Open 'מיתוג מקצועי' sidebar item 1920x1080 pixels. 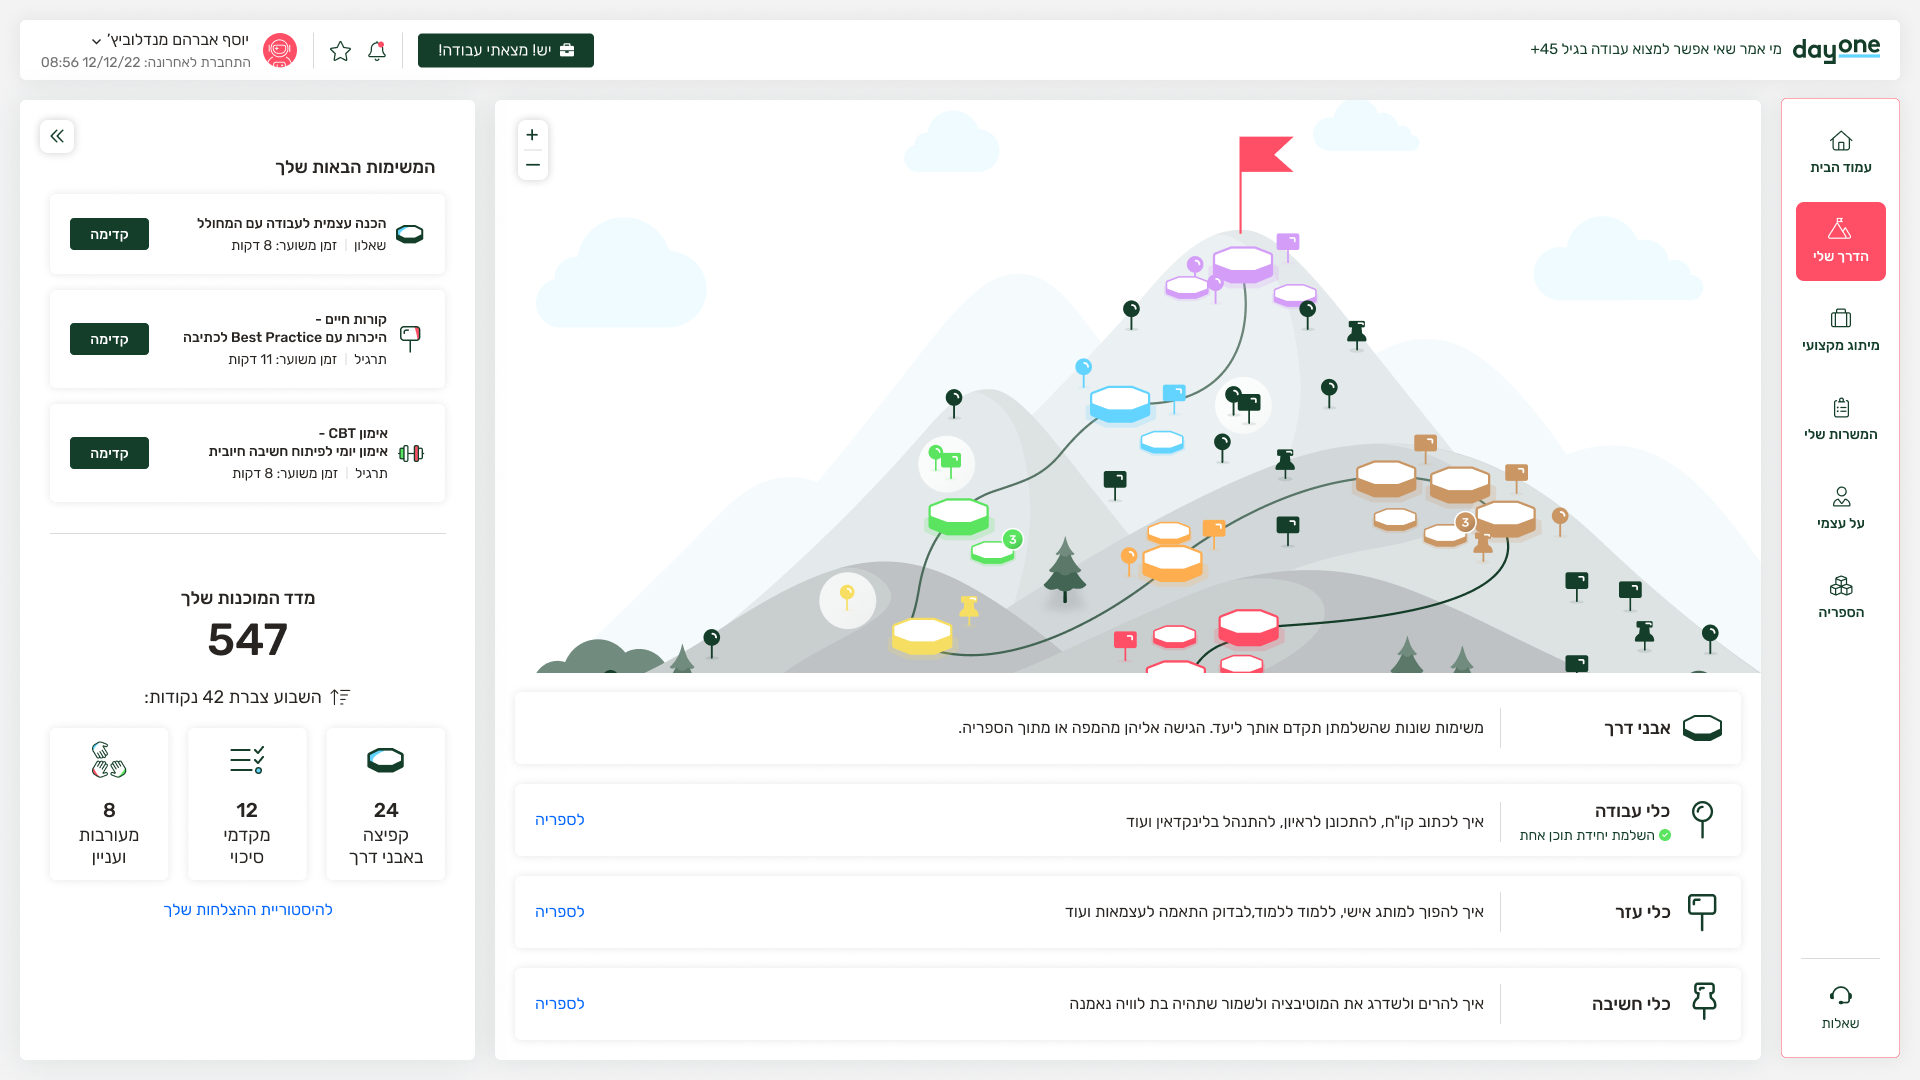click(x=1840, y=330)
